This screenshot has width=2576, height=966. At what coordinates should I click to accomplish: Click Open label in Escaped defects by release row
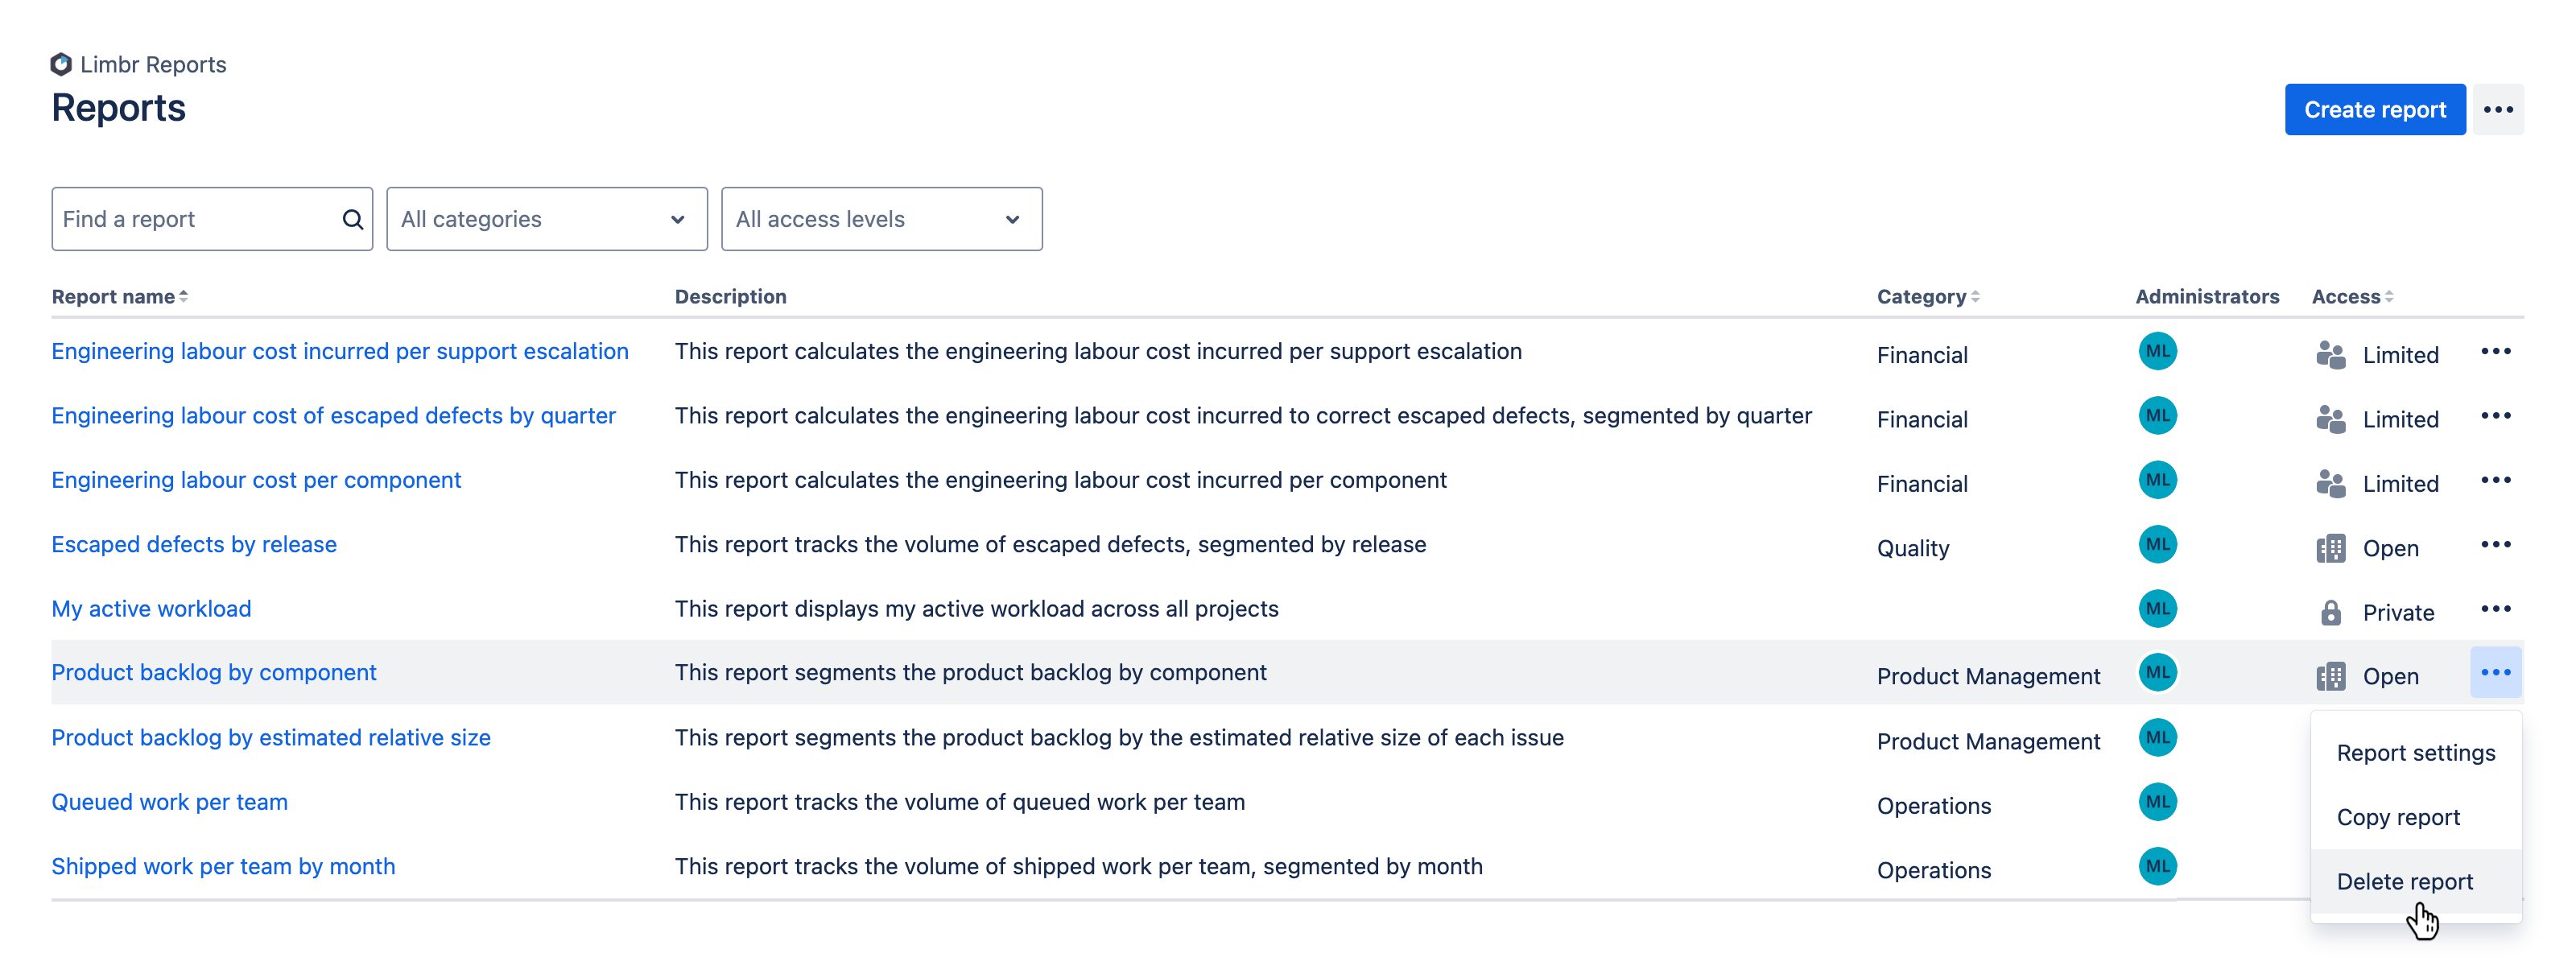click(2390, 548)
